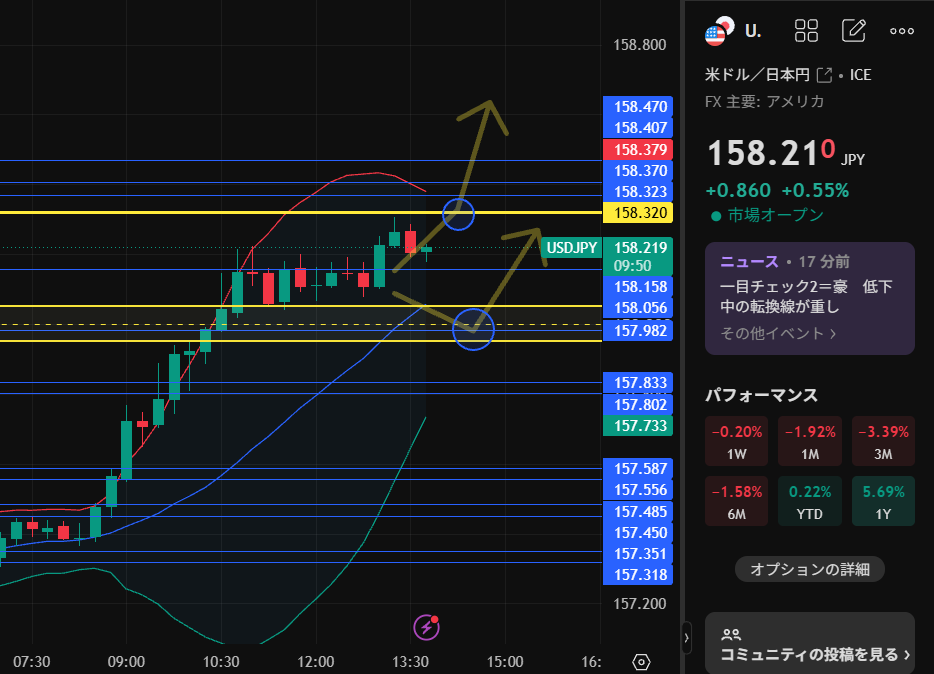Click the 158.370 price label

click(x=638, y=170)
